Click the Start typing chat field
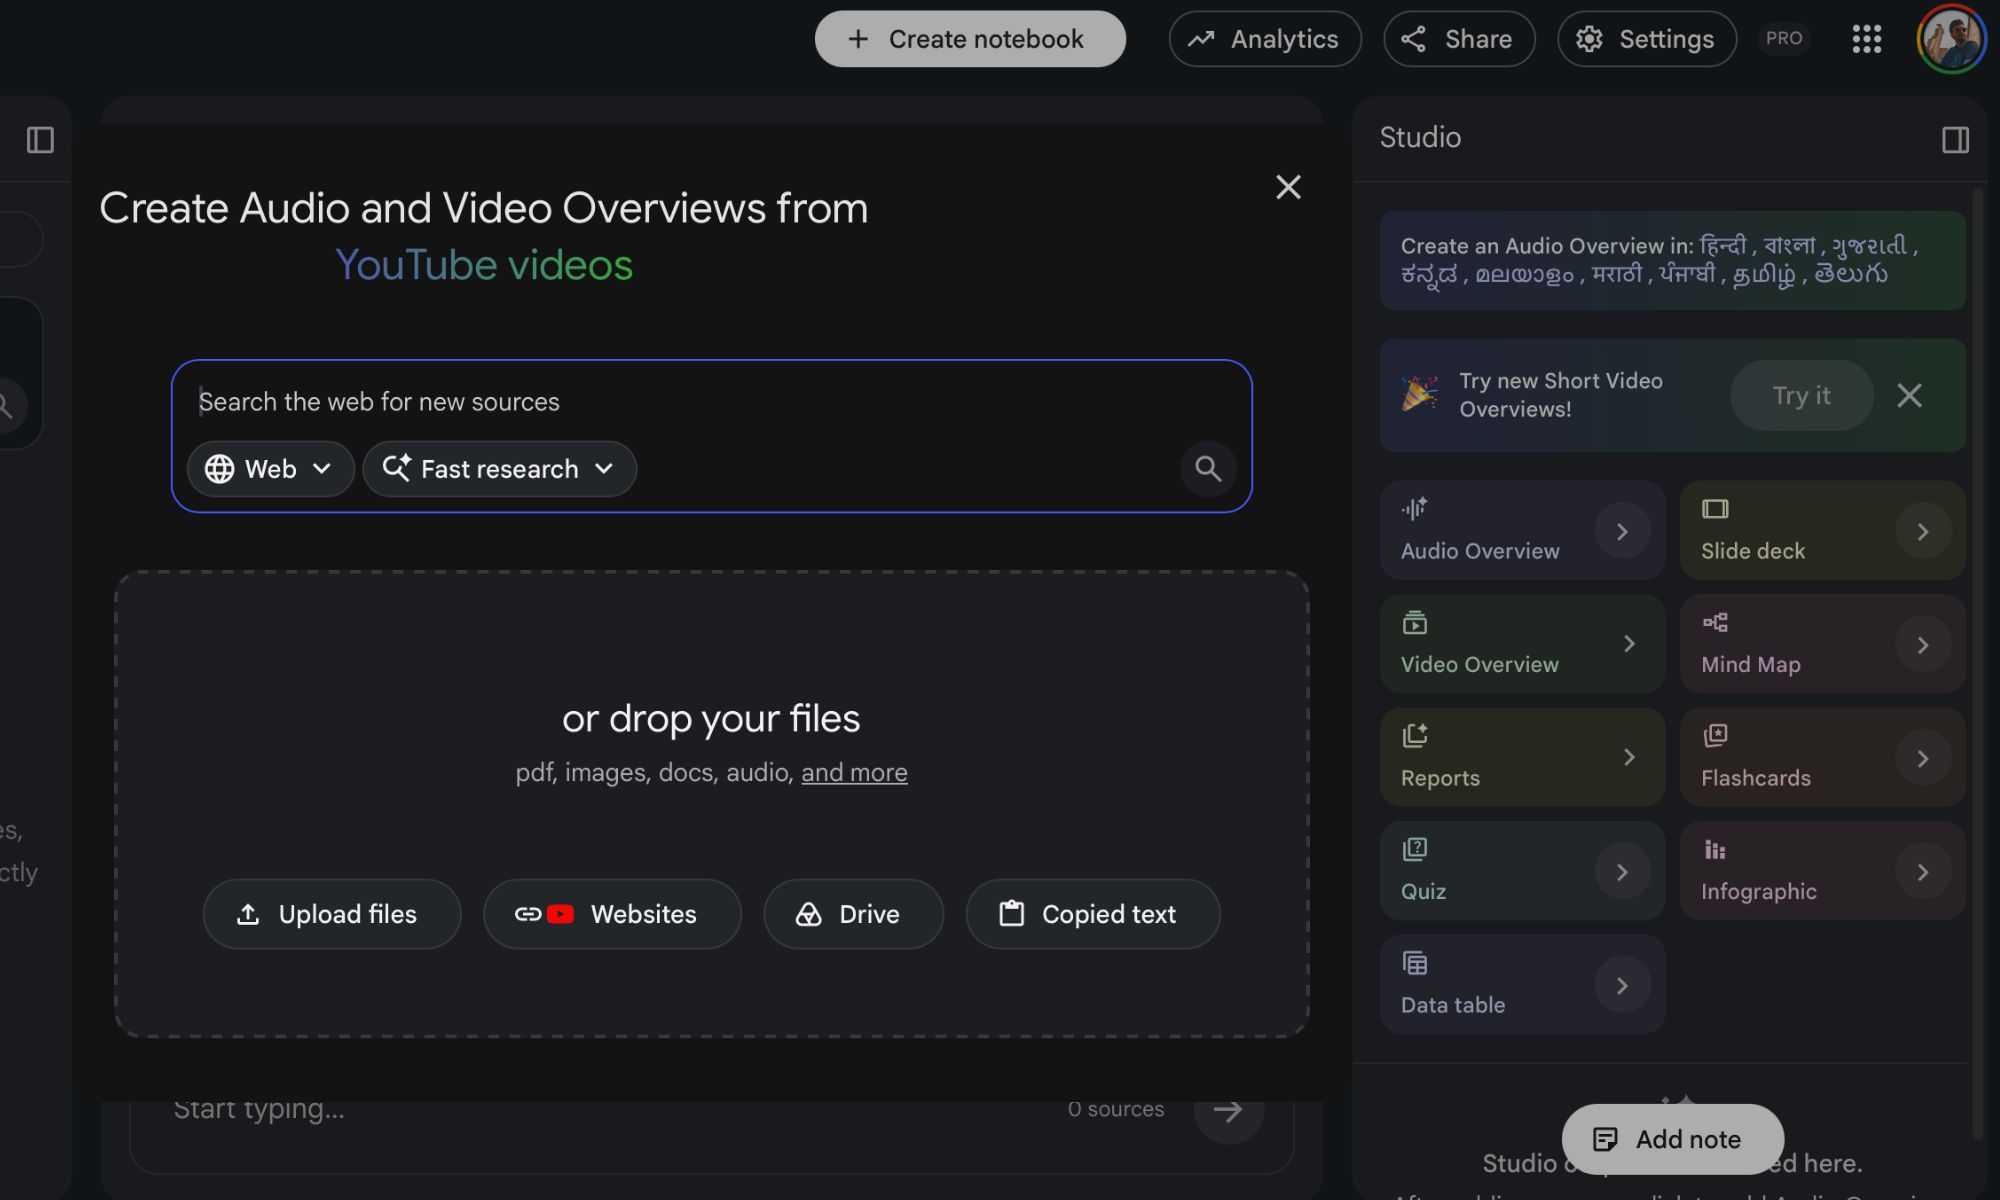This screenshot has height=1200, width=2000. pyautogui.click(x=610, y=1110)
